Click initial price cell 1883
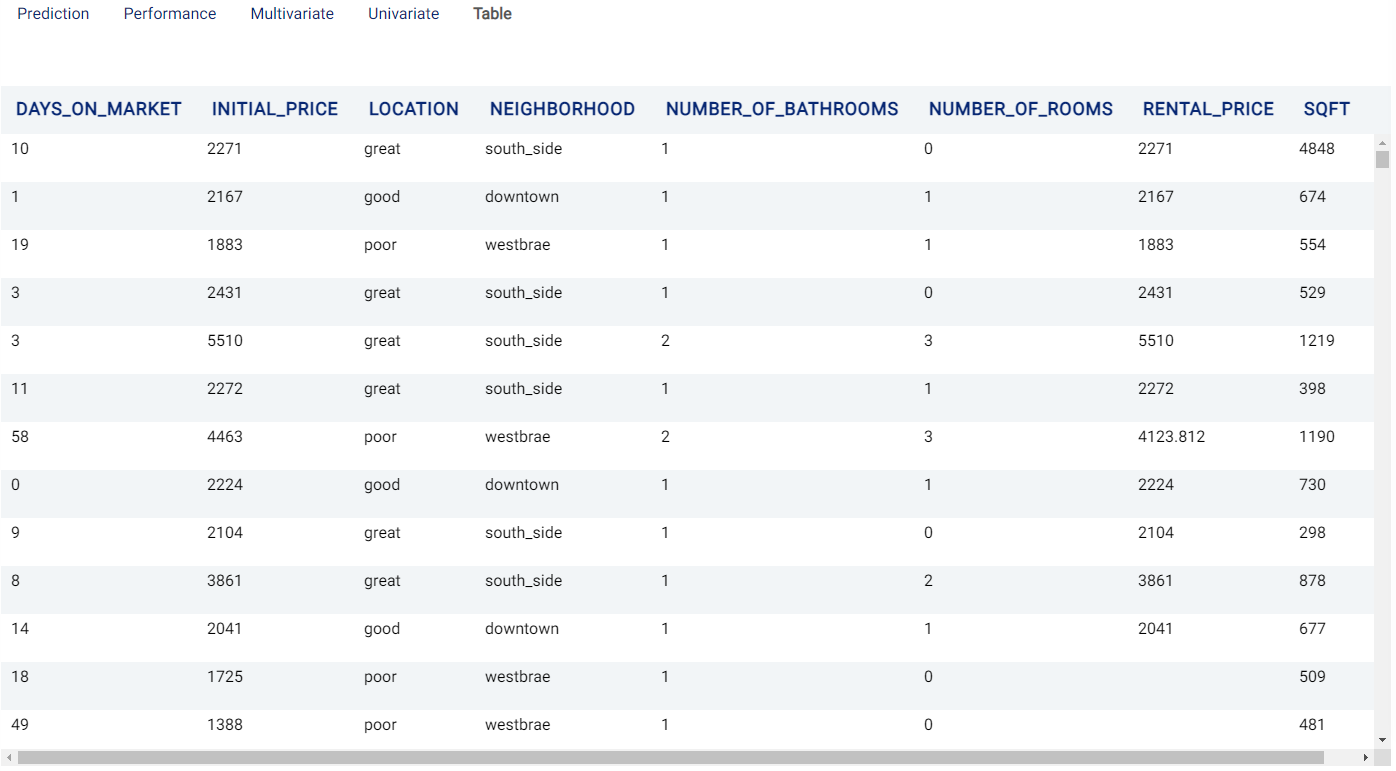 (225, 245)
